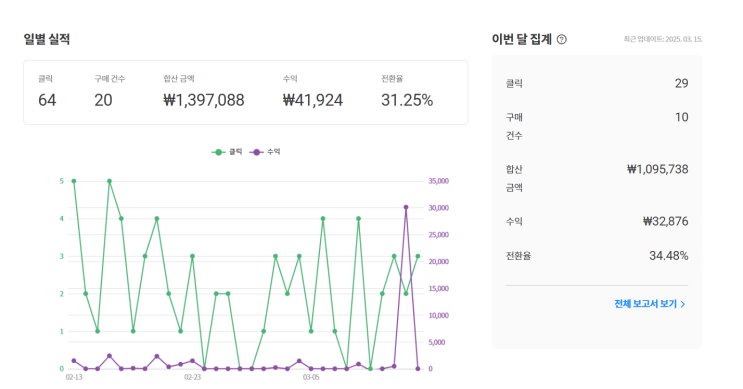Select monthly clicks value 29
The image size is (743, 389).
pyautogui.click(x=681, y=83)
